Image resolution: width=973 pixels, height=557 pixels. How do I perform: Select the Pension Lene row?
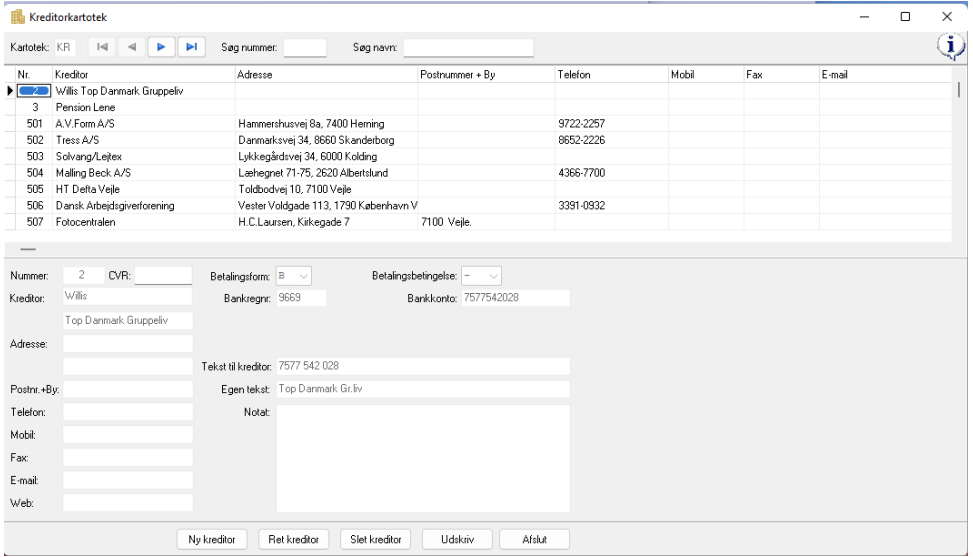coord(478,107)
